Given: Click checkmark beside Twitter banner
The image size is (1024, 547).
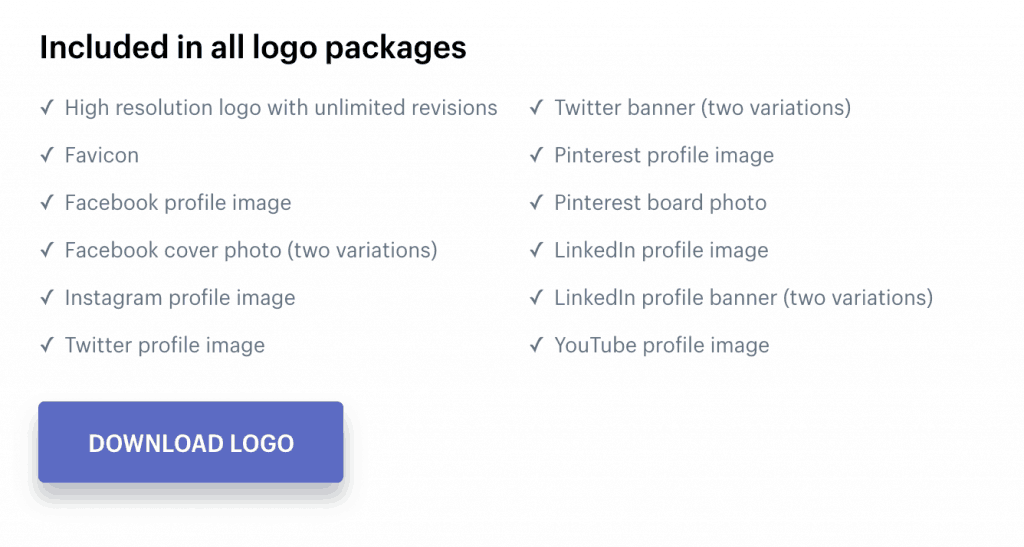Looking at the screenshot, I should tap(537, 107).
